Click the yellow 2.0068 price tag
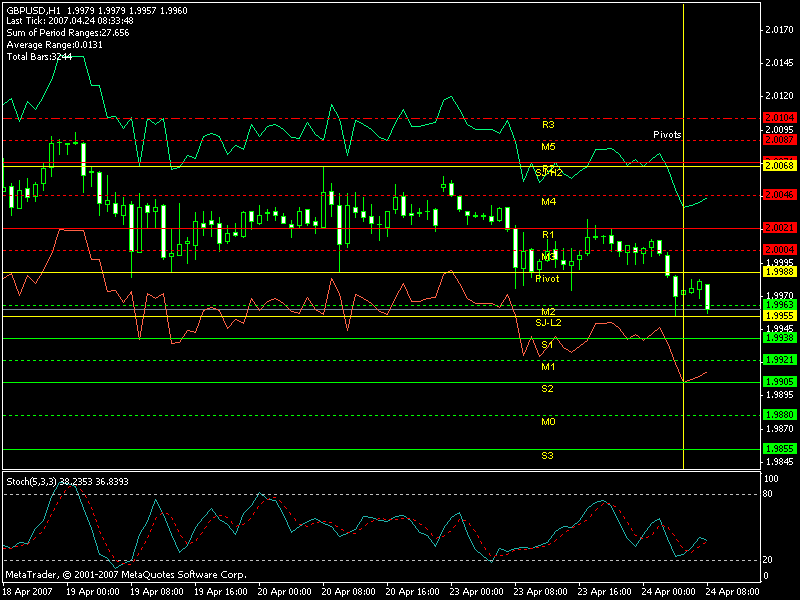 [778, 164]
